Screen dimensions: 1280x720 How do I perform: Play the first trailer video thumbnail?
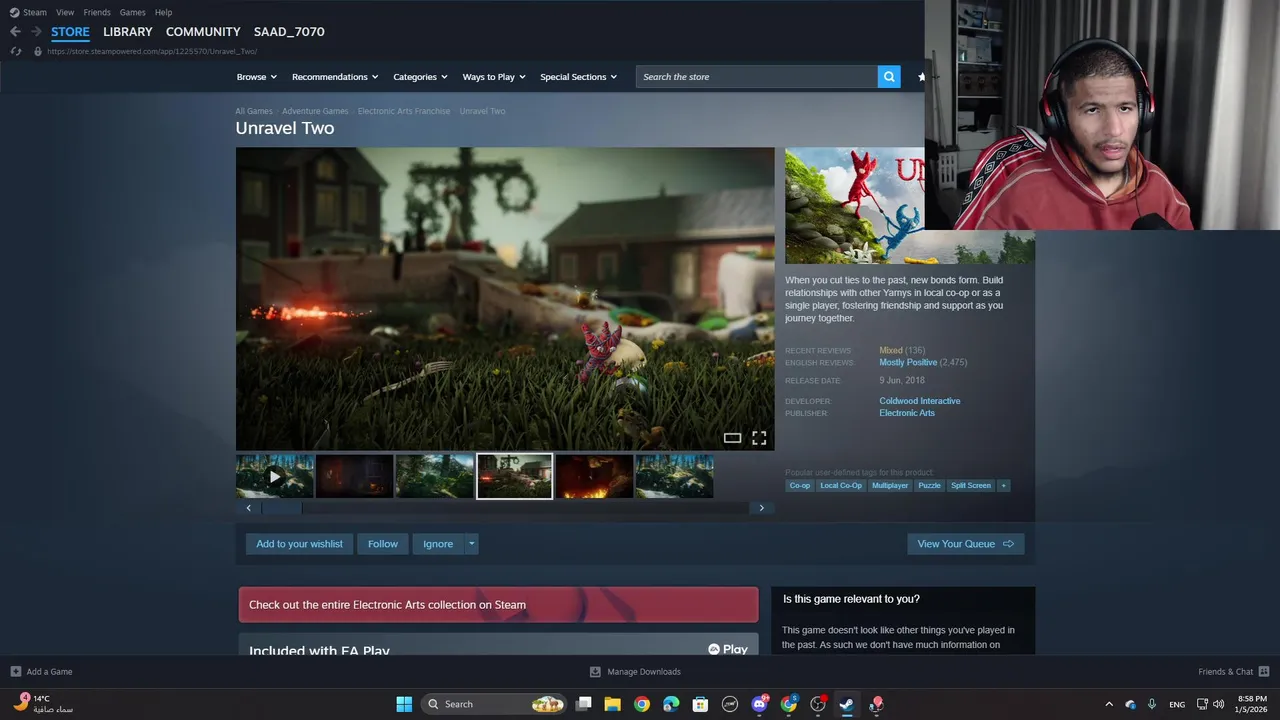pyautogui.click(x=275, y=476)
